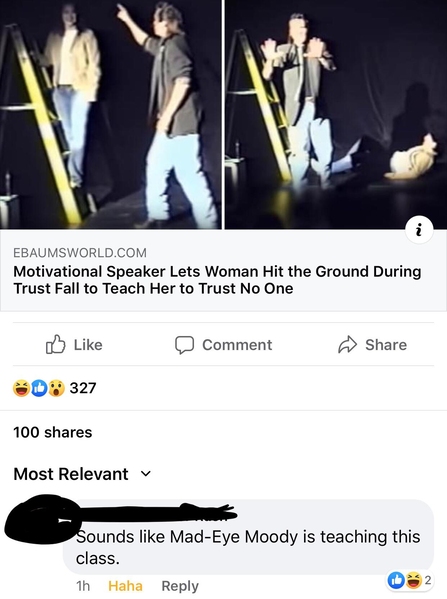The image size is (447, 599).
Task: Click the info icon on the article image
Action: [419, 230]
